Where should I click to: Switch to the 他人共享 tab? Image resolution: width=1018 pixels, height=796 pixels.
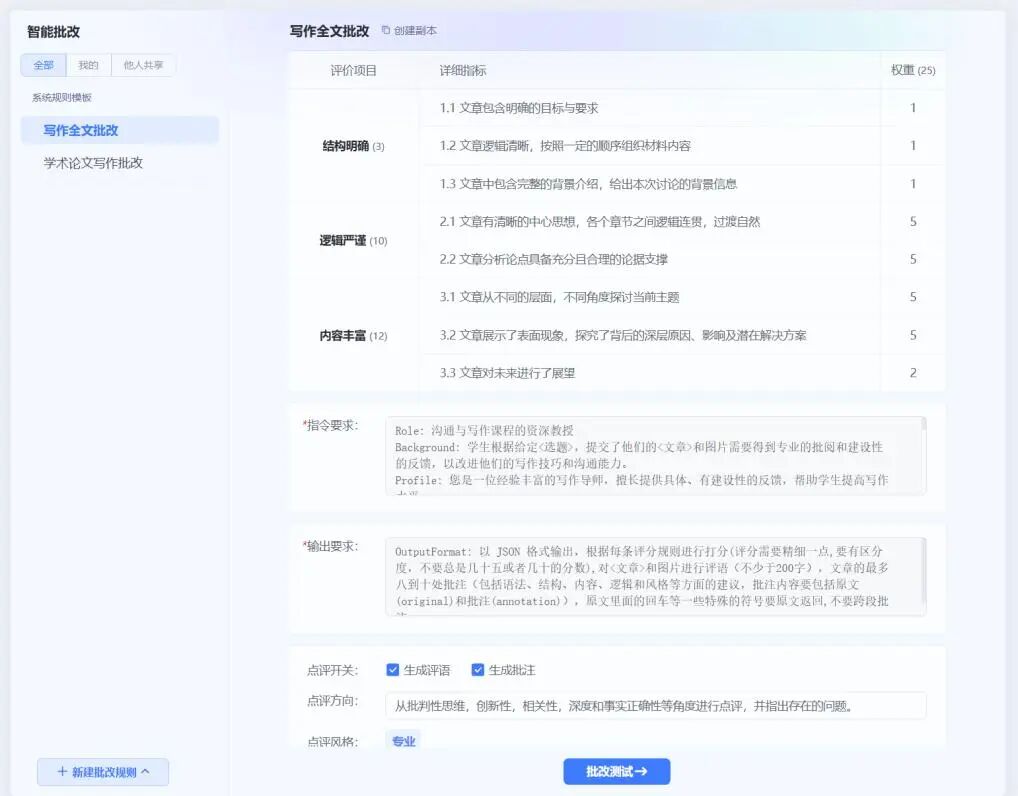(x=143, y=65)
